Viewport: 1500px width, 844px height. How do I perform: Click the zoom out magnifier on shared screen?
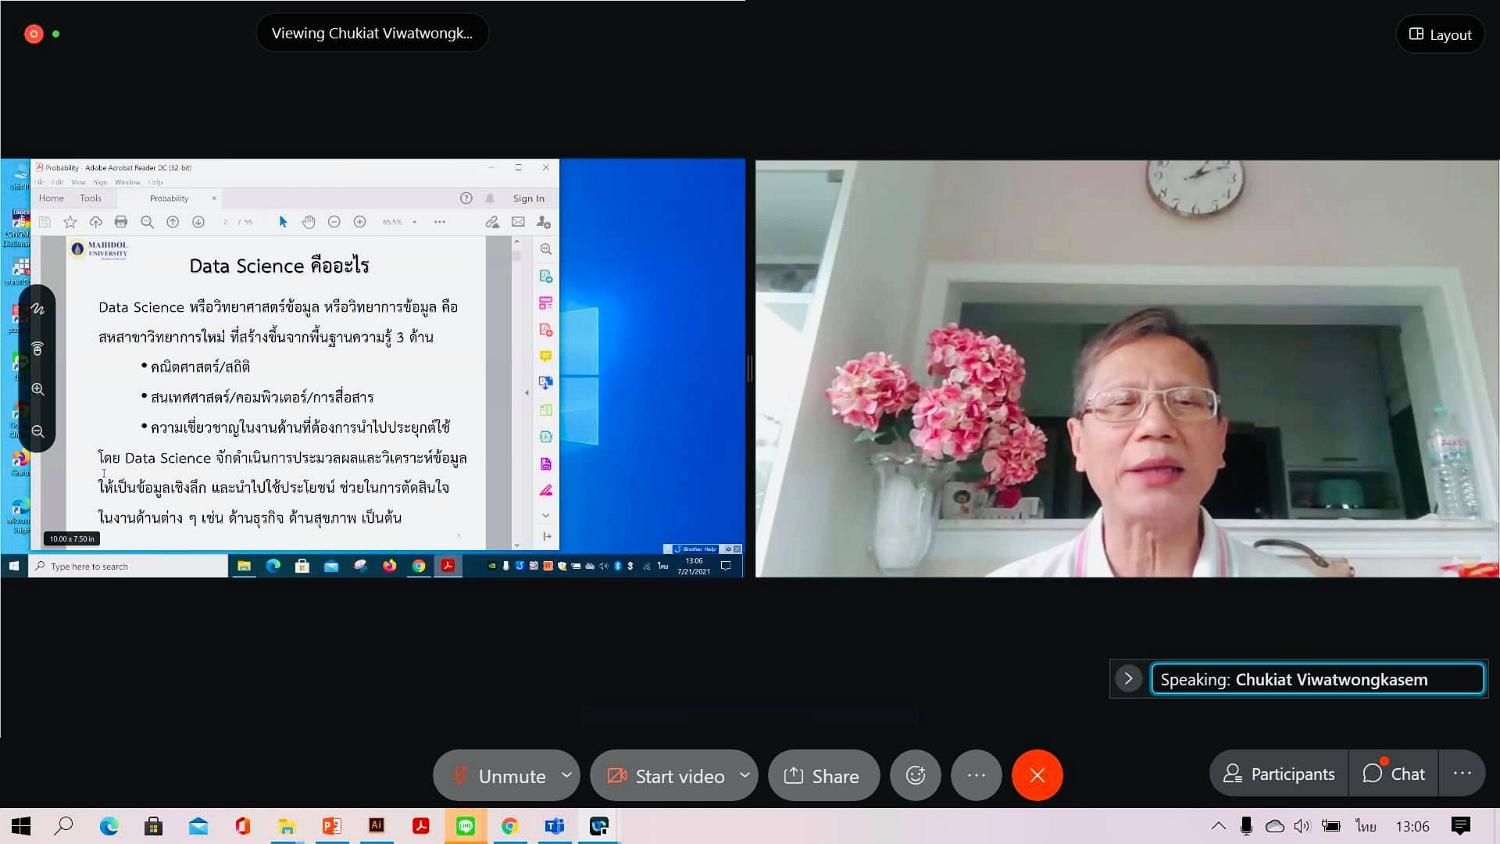click(38, 431)
